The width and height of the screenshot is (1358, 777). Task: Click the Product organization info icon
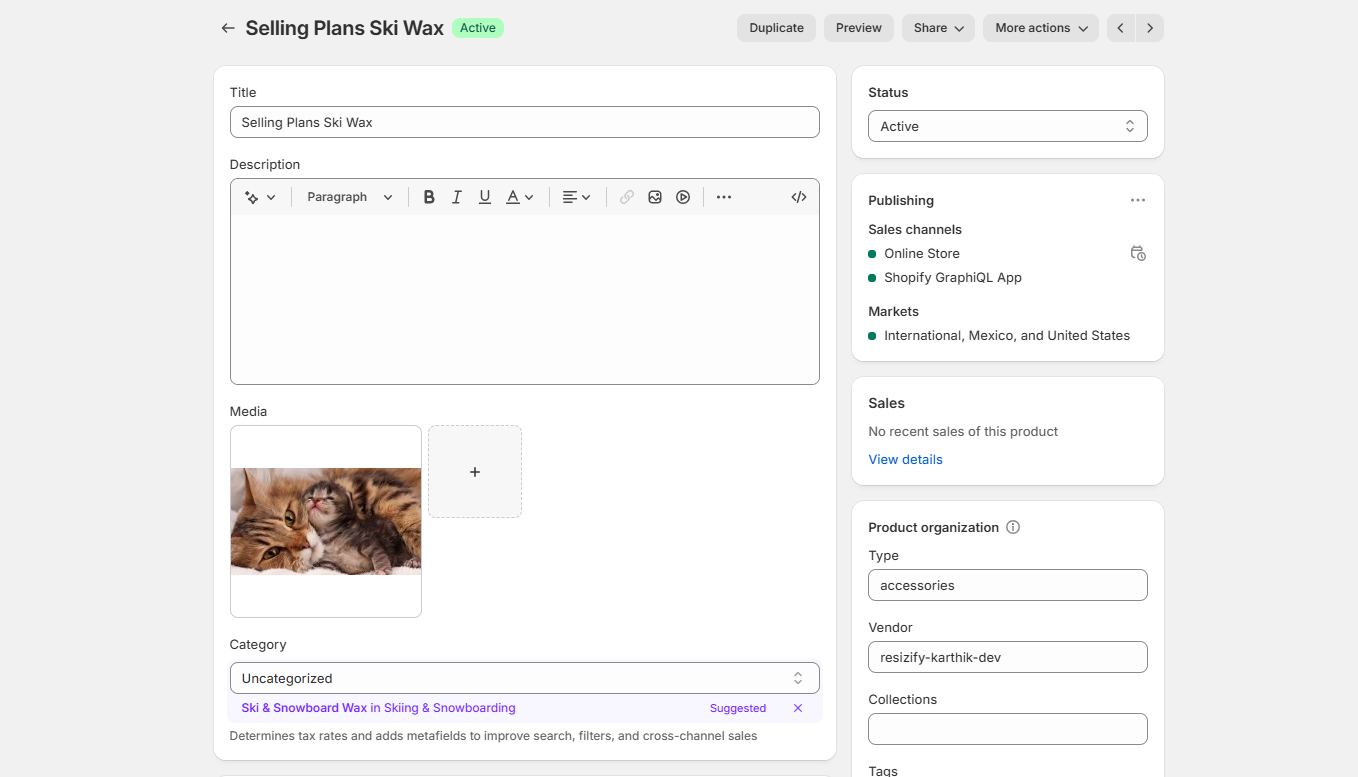point(1013,527)
